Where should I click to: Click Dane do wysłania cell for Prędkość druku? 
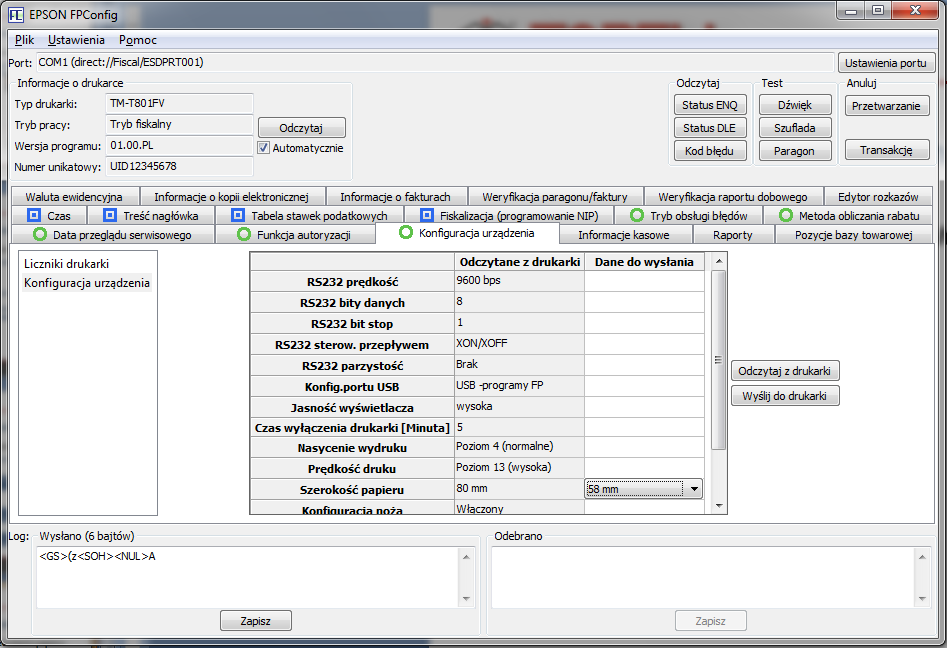tap(644, 468)
